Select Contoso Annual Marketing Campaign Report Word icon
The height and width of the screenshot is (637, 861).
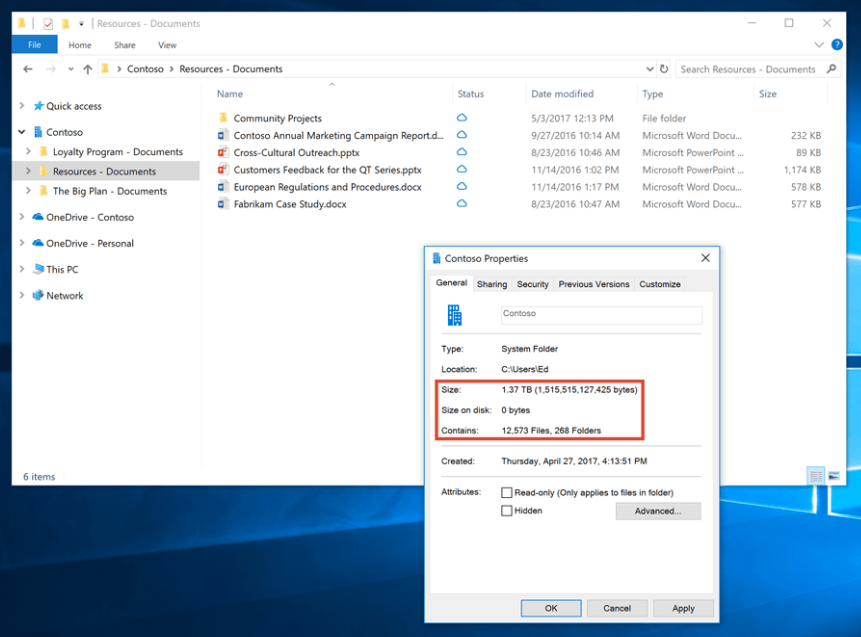pyautogui.click(x=223, y=135)
